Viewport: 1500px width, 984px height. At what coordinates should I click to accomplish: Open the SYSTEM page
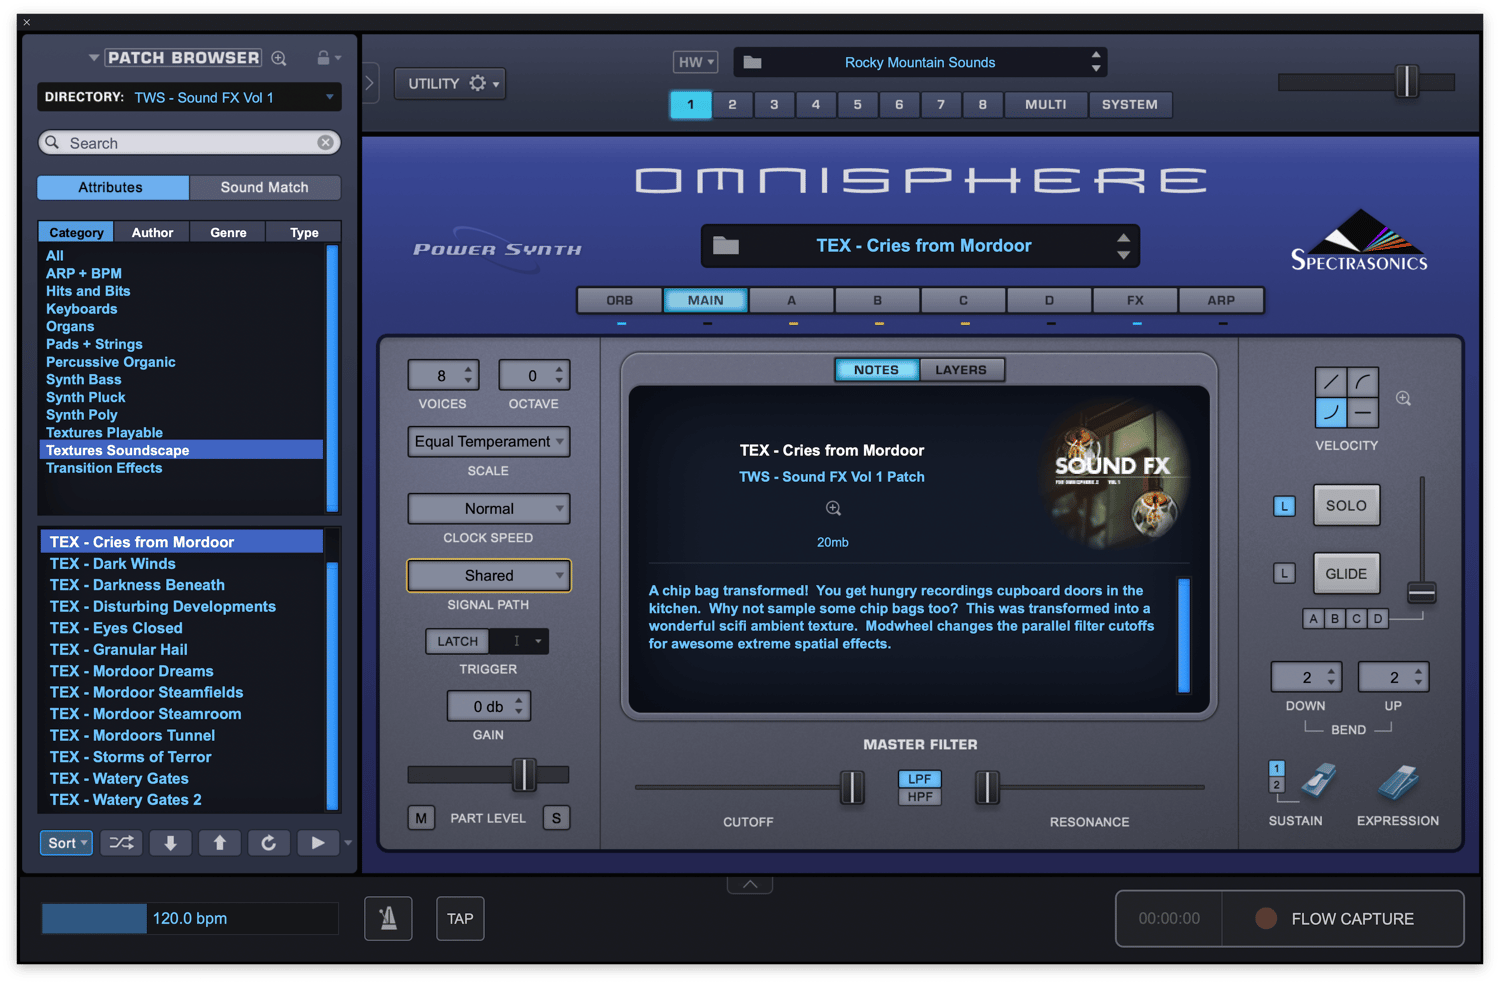tap(1130, 104)
